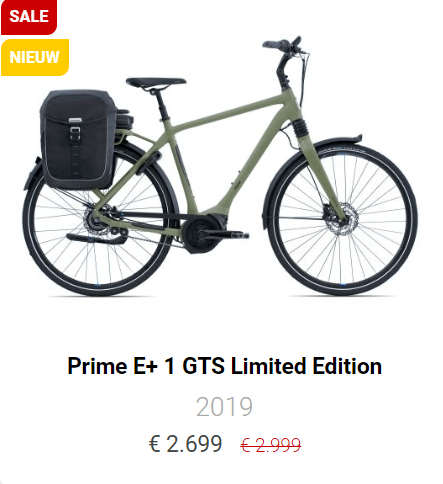Viewport: 443px width, 484px height.
Task: Click the green e-bike product image
Action: pyautogui.click(x=220, y=167)
